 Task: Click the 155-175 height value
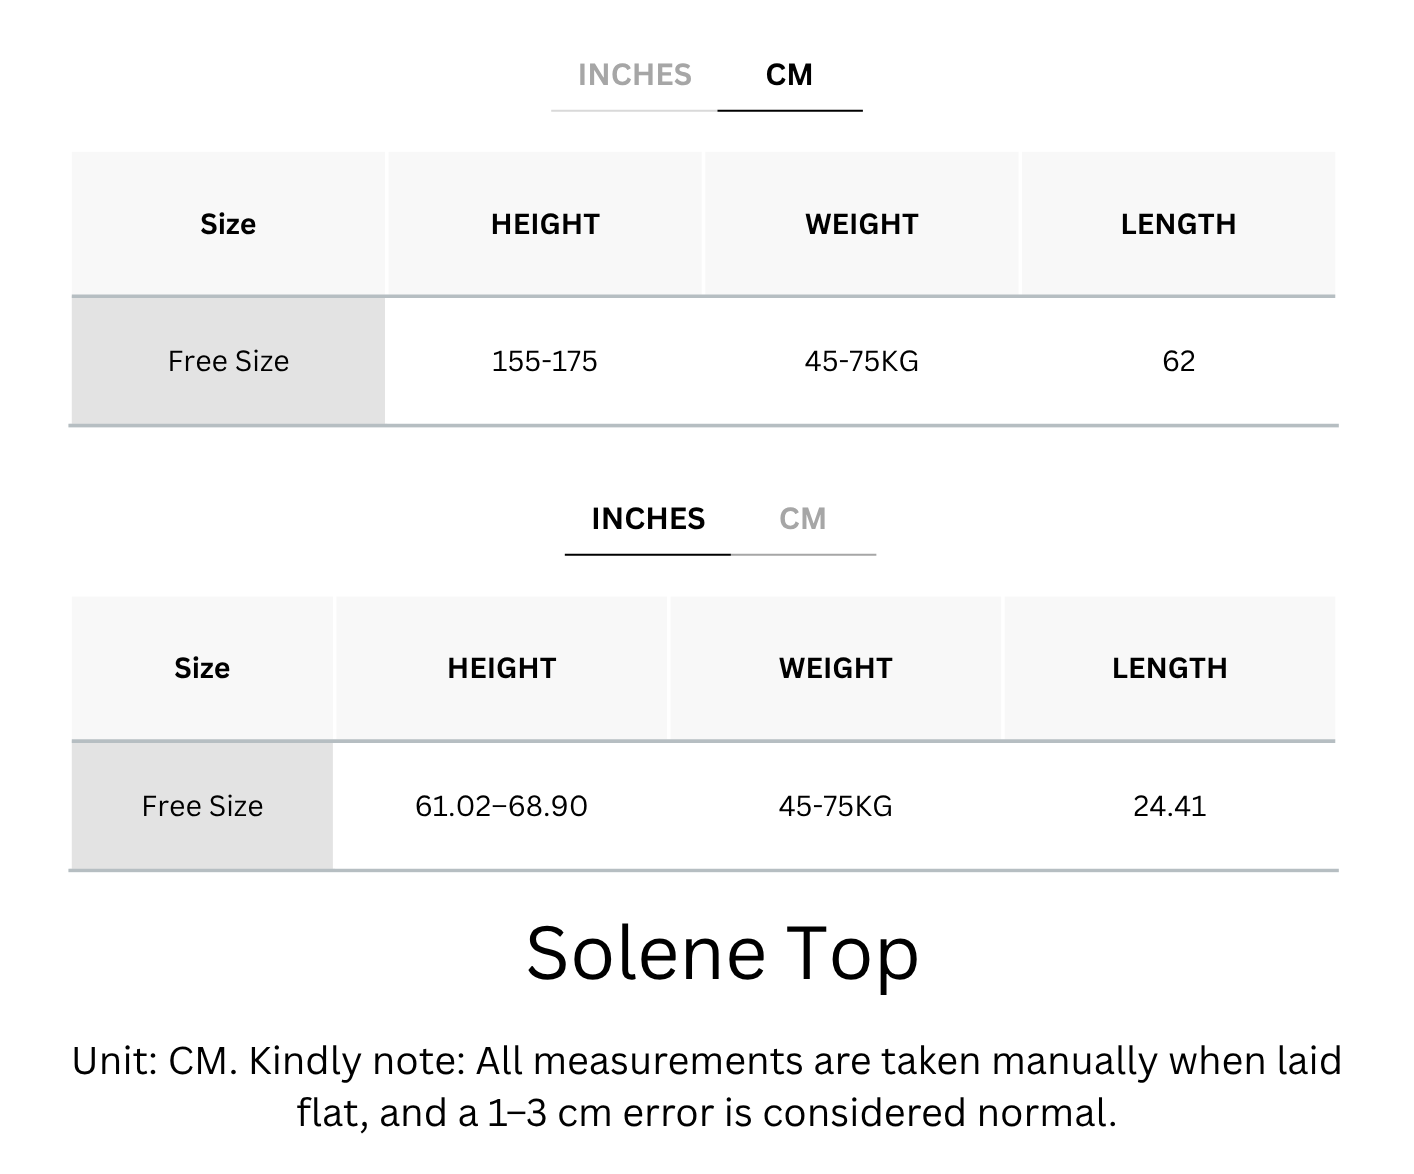(x=545, y=361)
